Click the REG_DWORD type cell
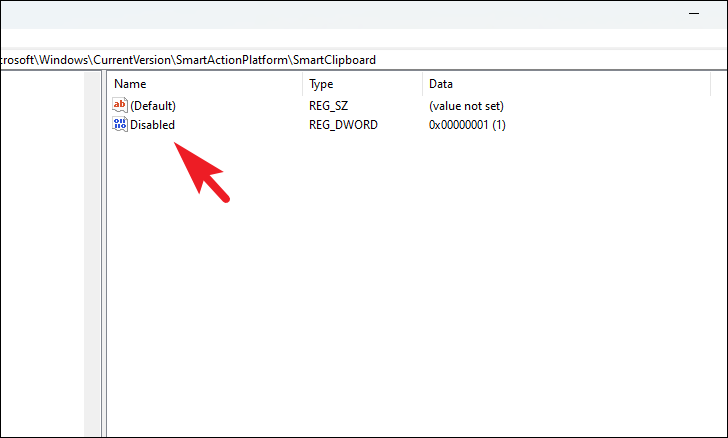This screenshot has height=438, width=728. point(344,125)
